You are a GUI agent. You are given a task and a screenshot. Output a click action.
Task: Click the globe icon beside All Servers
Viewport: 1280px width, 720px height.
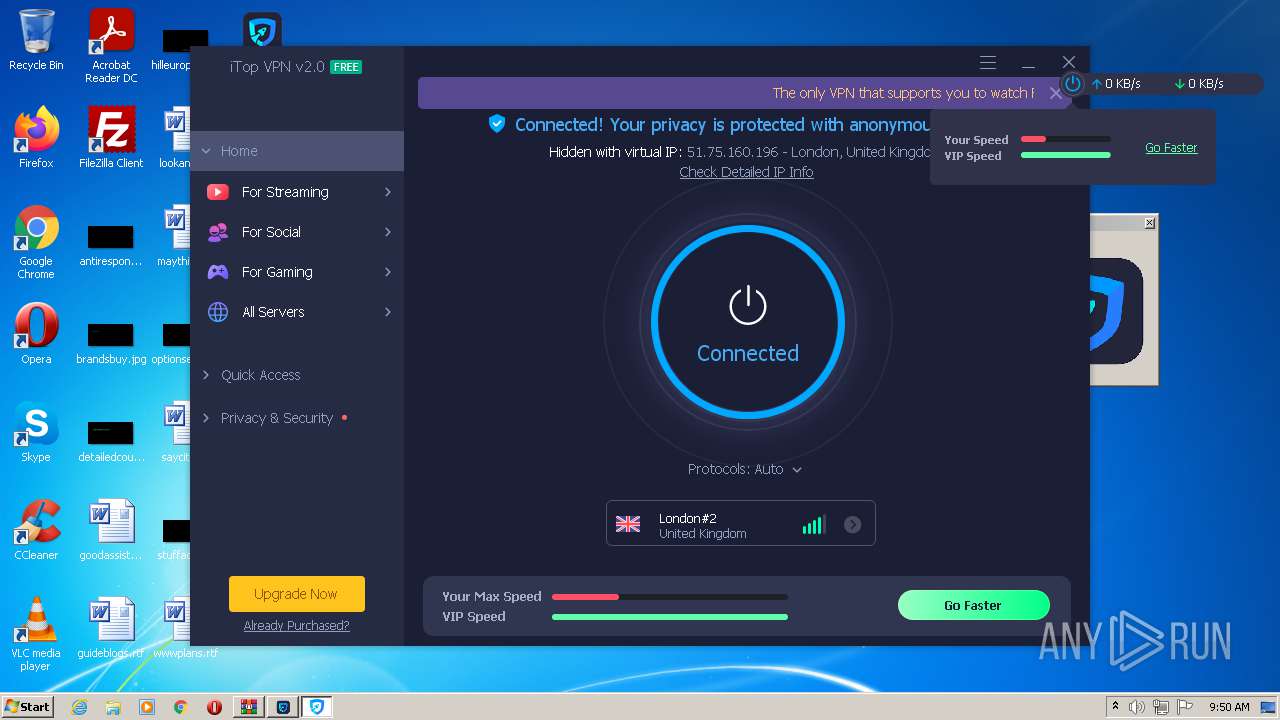click(x=217, y=312)
